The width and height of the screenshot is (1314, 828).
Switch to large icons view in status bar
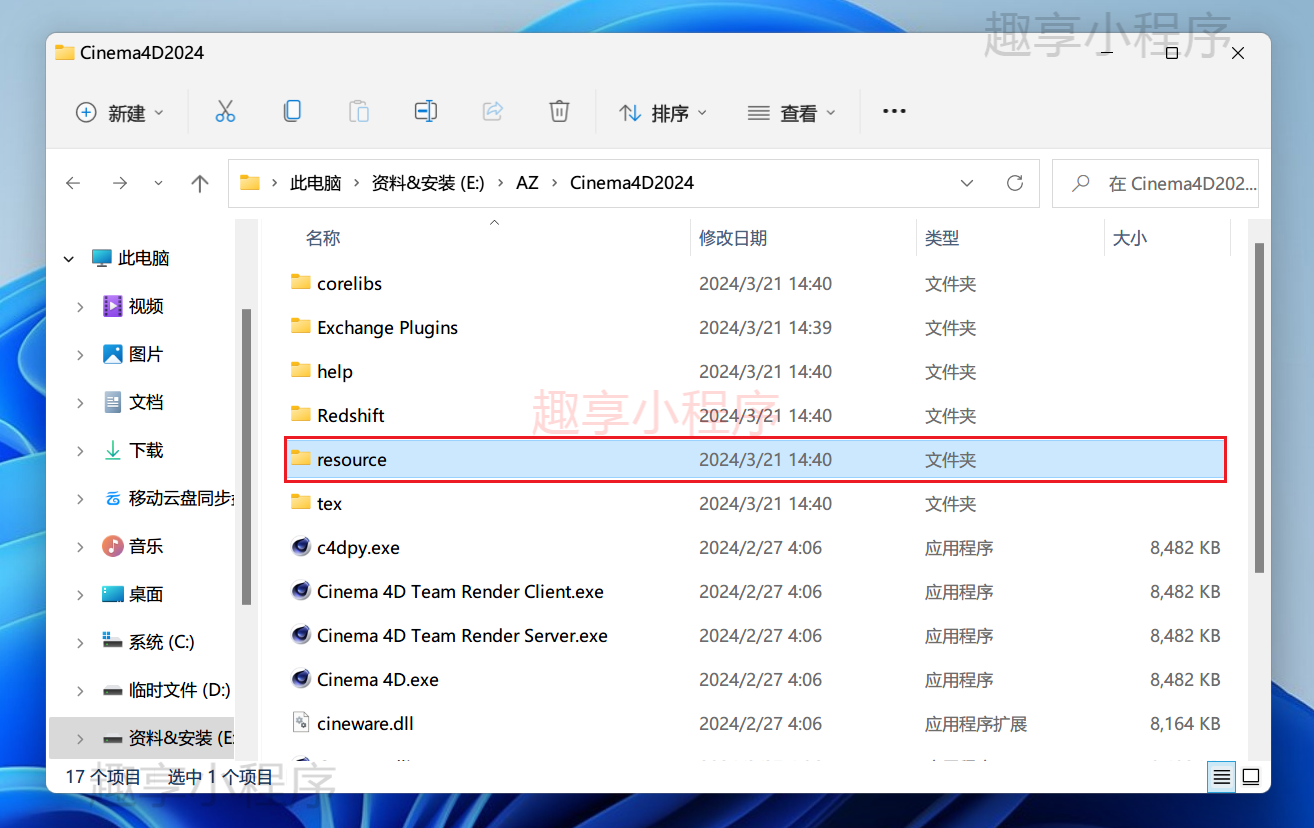[x=1250, y=776]
